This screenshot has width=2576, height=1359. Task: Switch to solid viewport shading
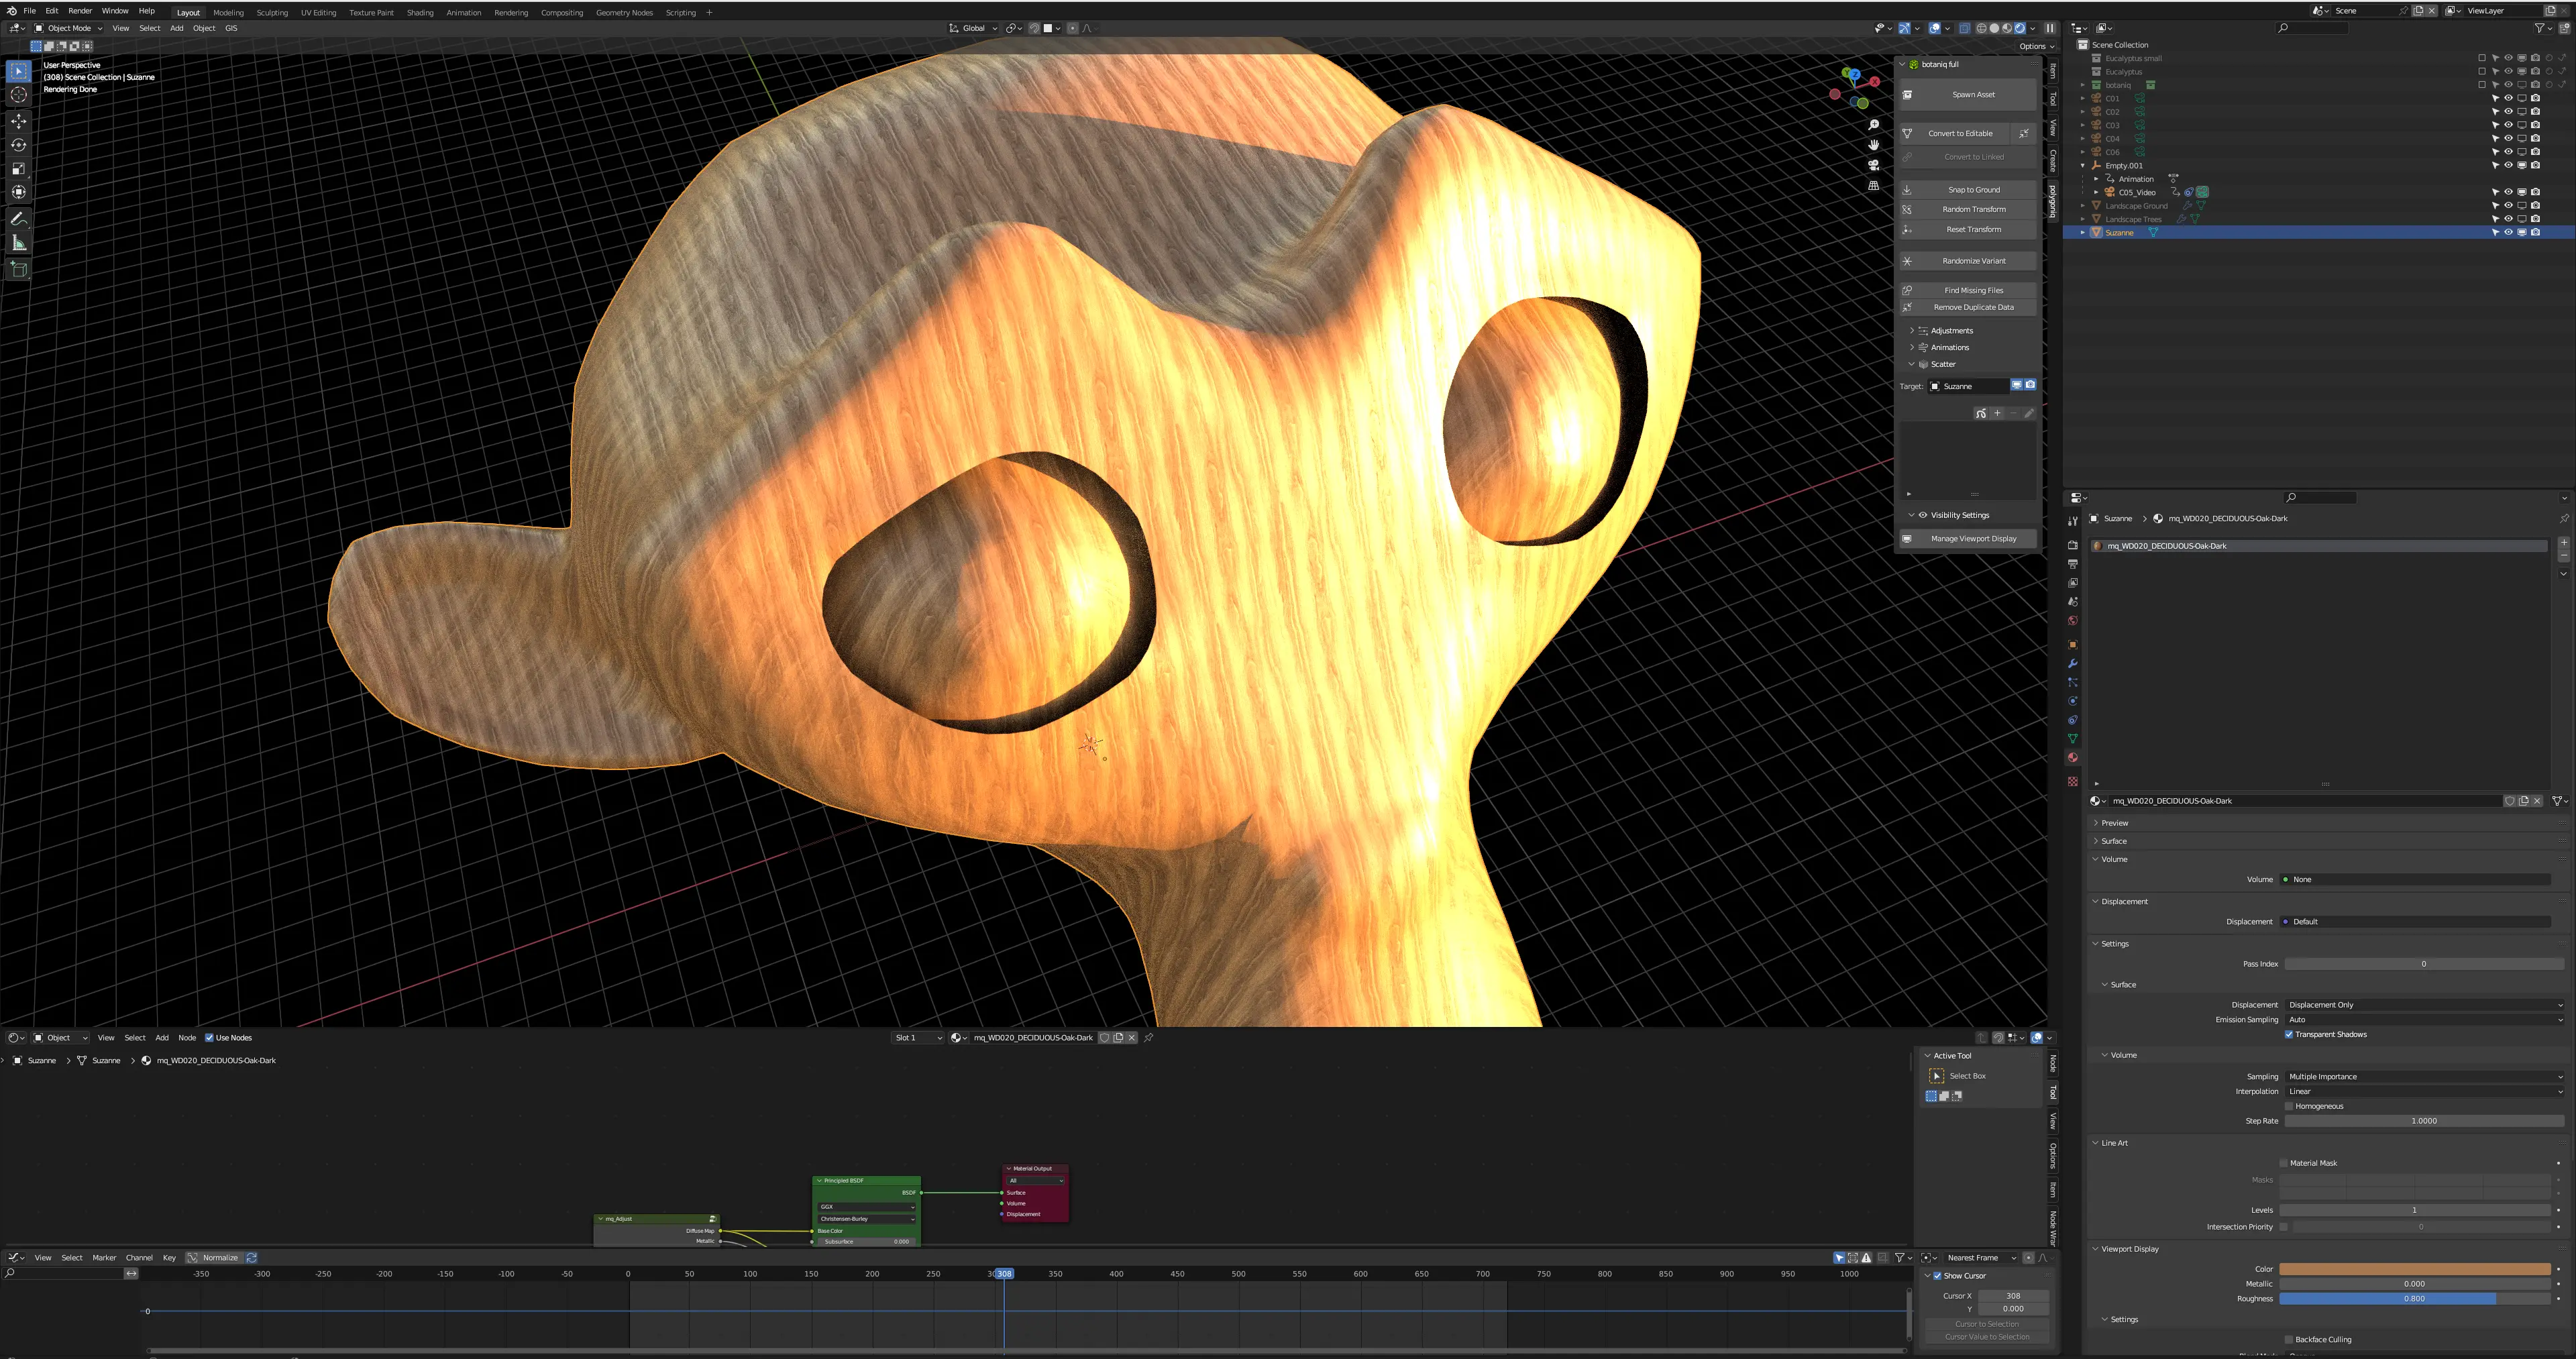coord(1994,28)
